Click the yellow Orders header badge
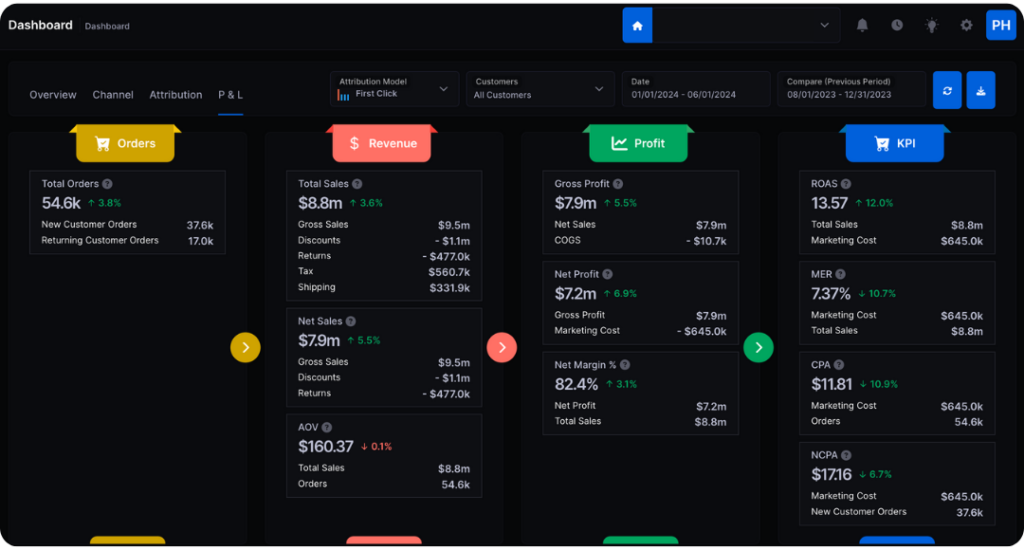Image resolution: width=1024 pixels, height=550 pixels. pos(125,143)
